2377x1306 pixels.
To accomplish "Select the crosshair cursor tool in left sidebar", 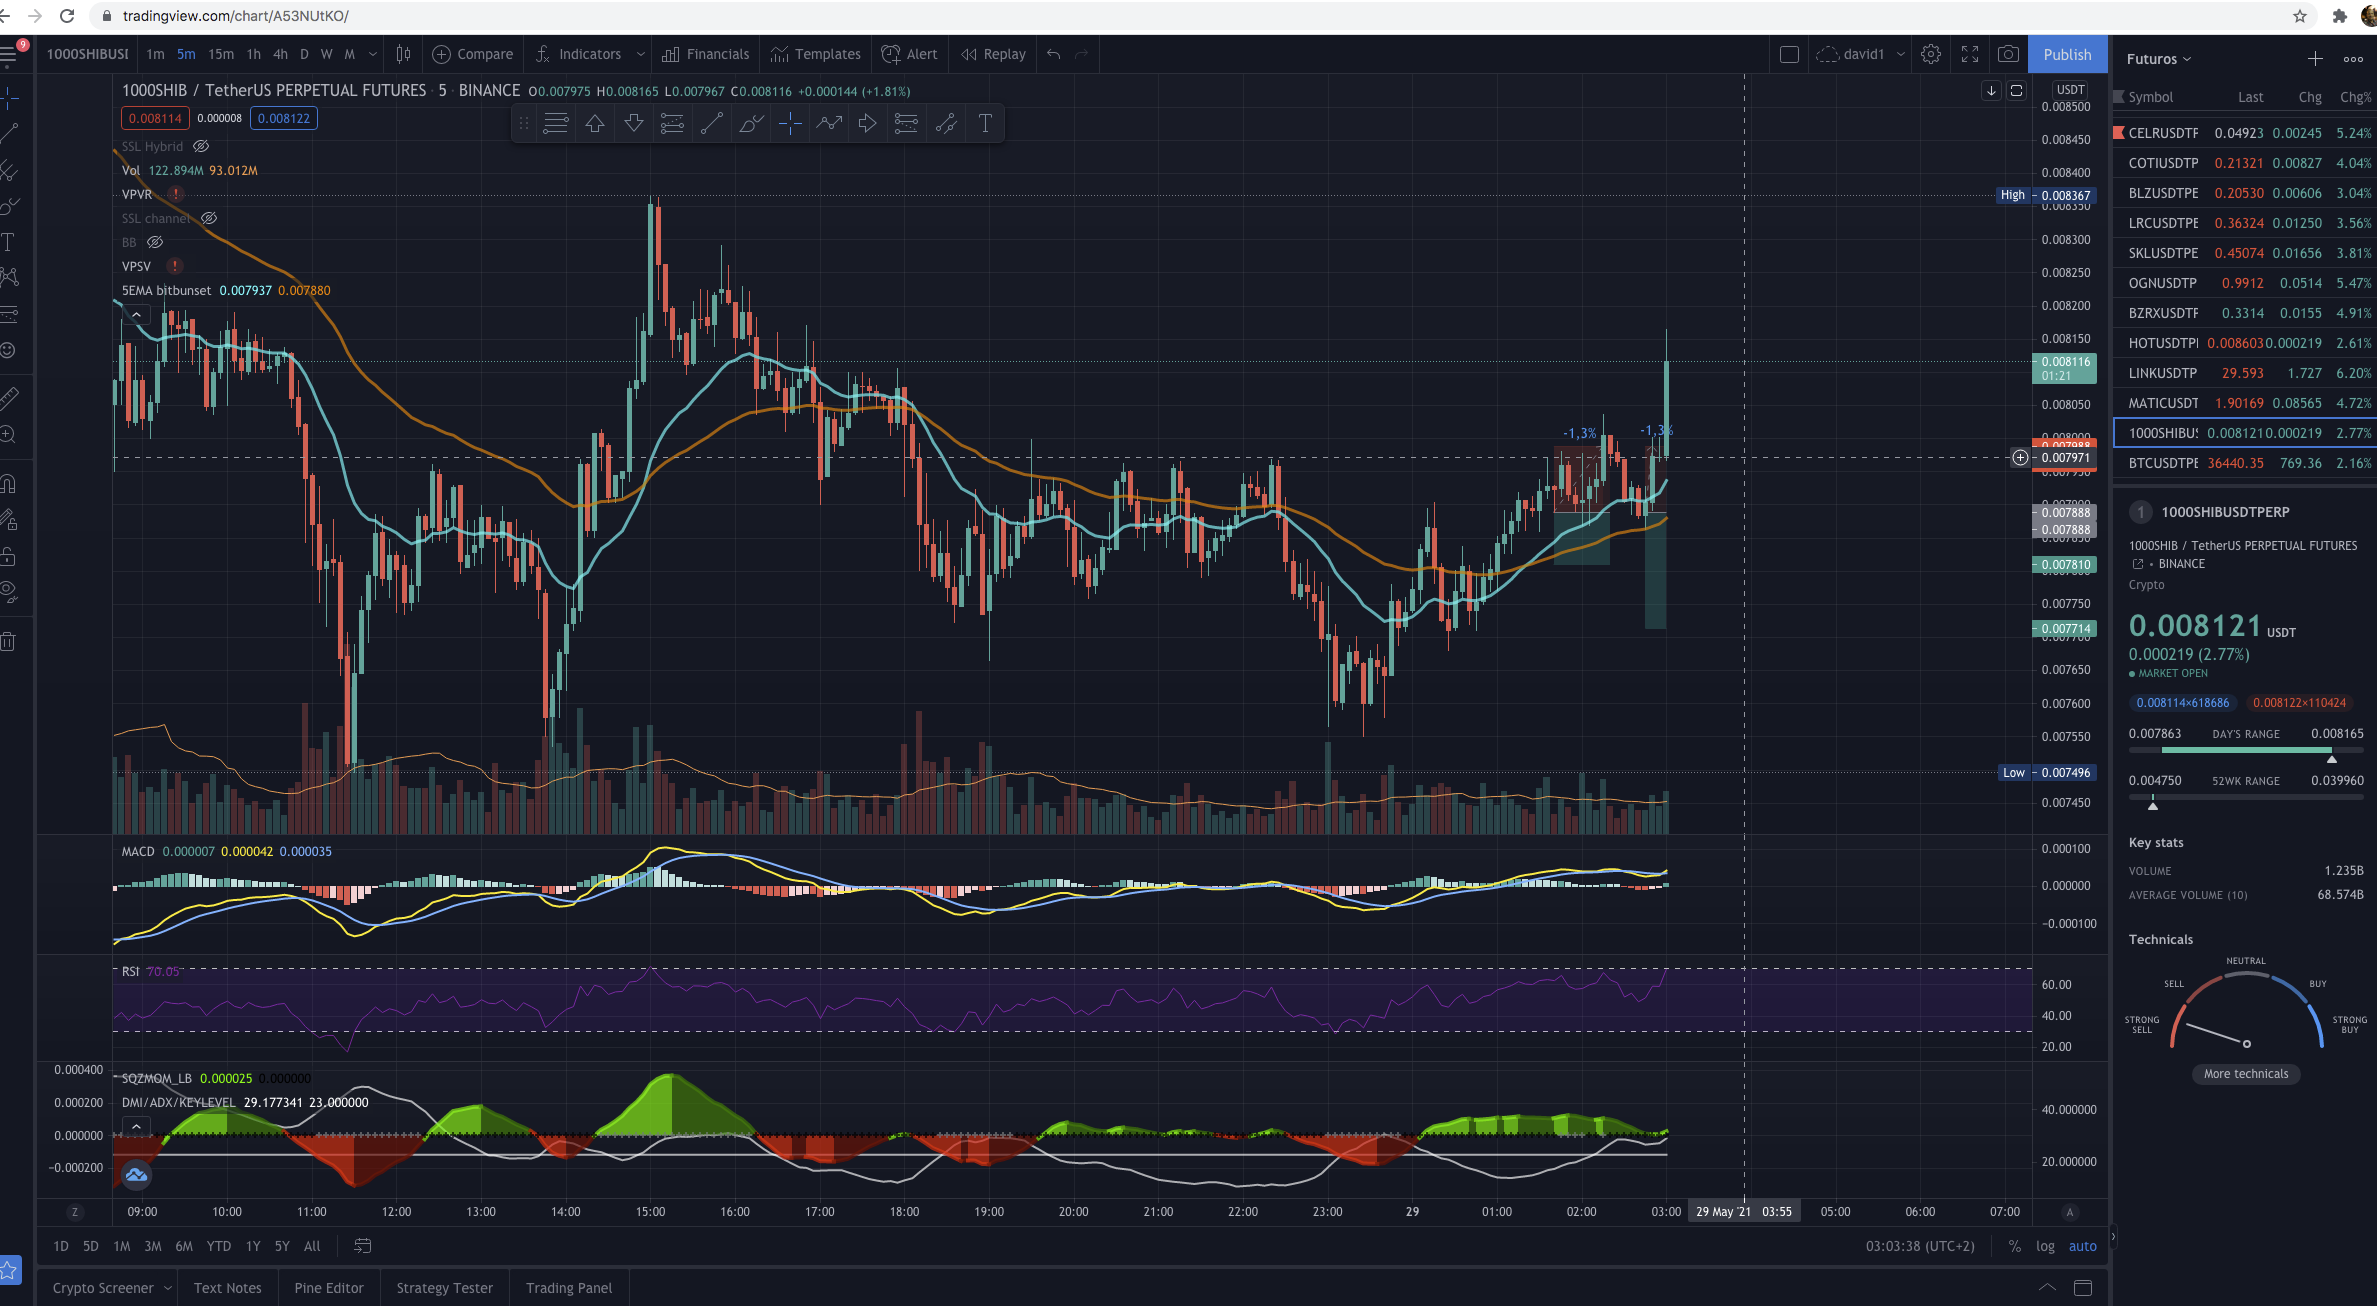I will pyautogui.click(x=9, y=98).
